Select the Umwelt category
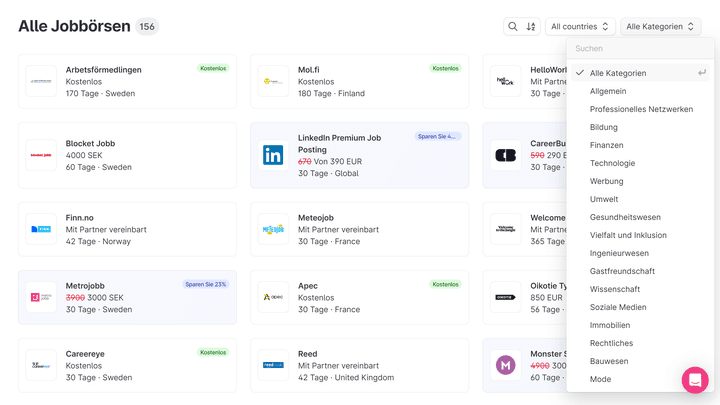Screen dimensions: 720x405 coord(640,199)
